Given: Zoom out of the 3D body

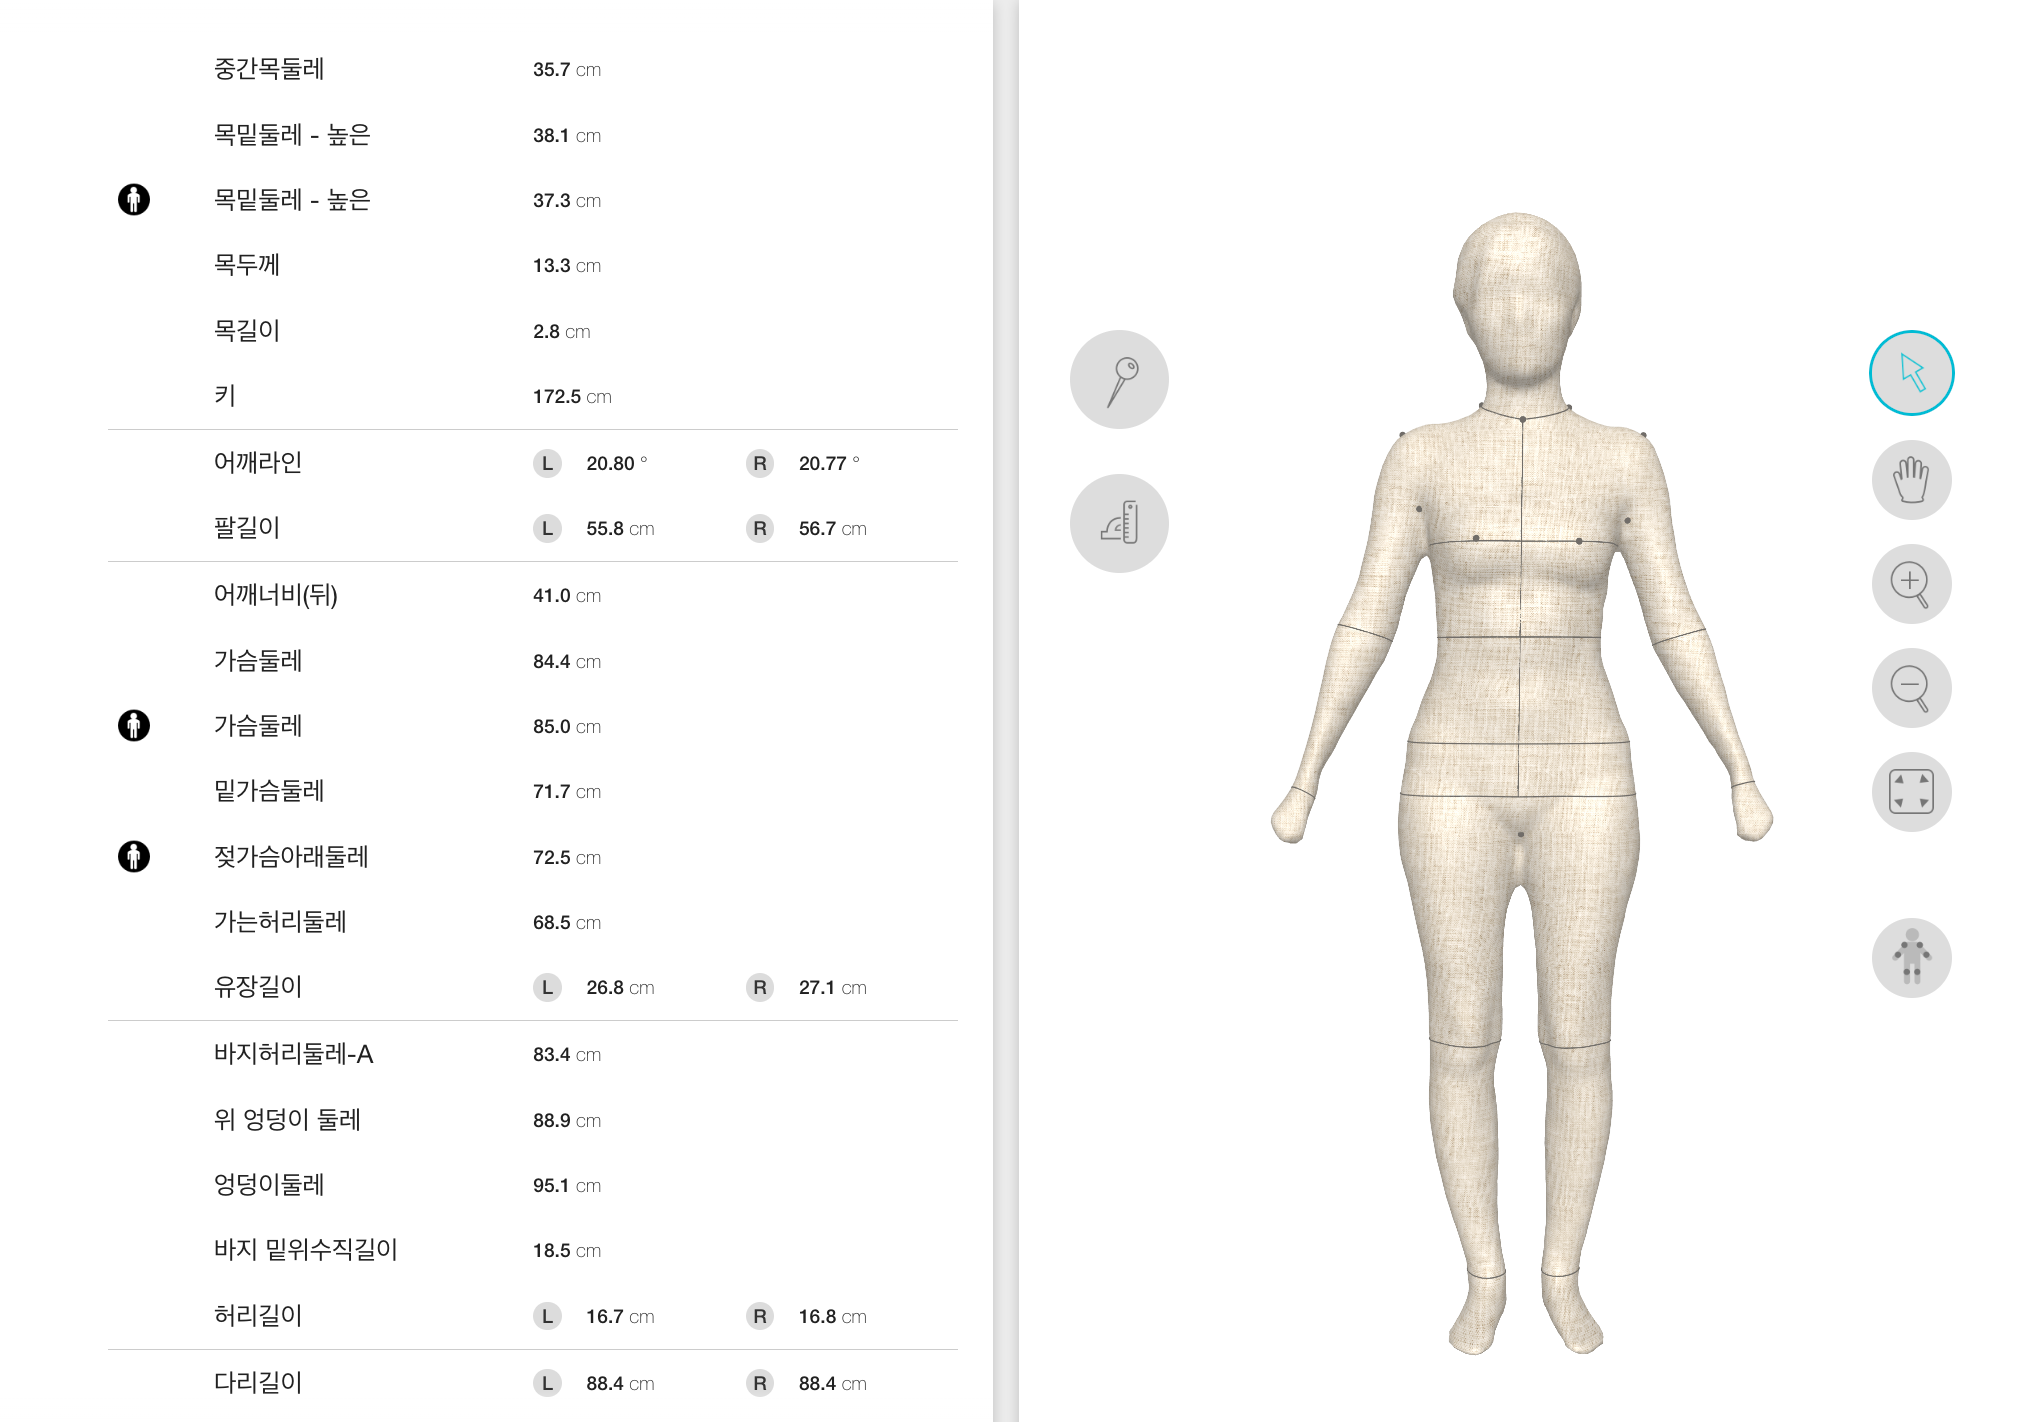Looking at the screenshot, I should click(x=1911, y=688).
